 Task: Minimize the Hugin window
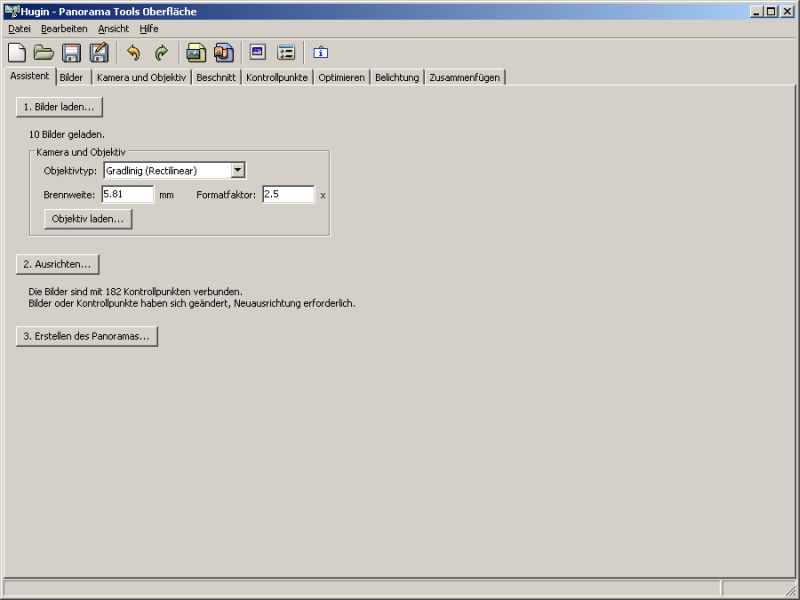757,11
